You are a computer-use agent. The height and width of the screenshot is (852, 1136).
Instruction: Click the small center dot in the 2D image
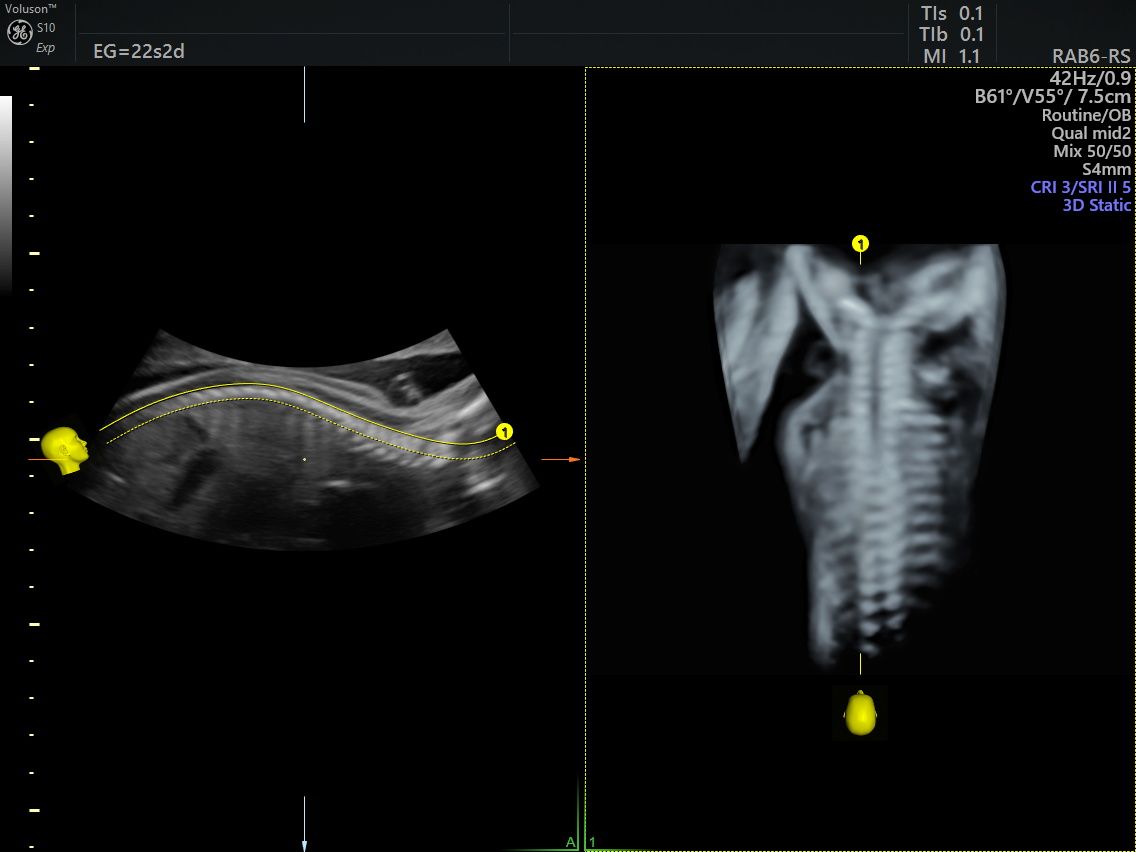tap(304, 459)
